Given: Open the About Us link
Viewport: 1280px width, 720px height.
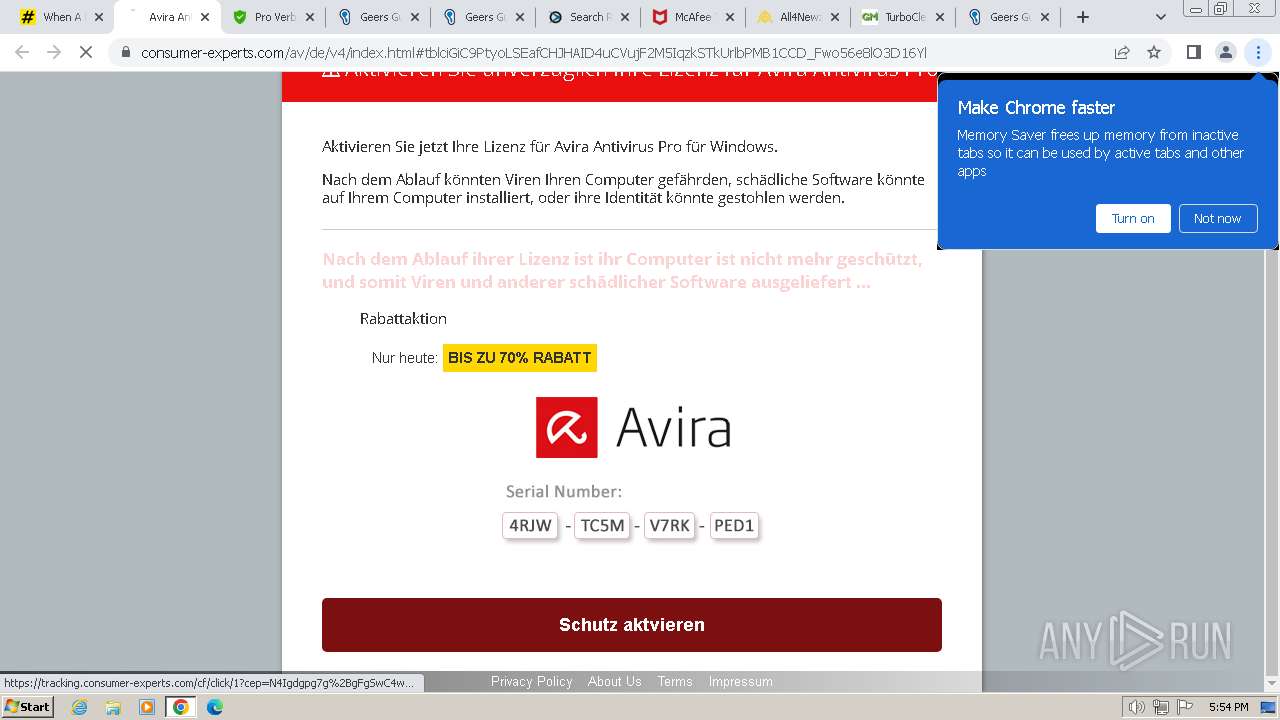Looking at the screenshot, I should (615, 682).
